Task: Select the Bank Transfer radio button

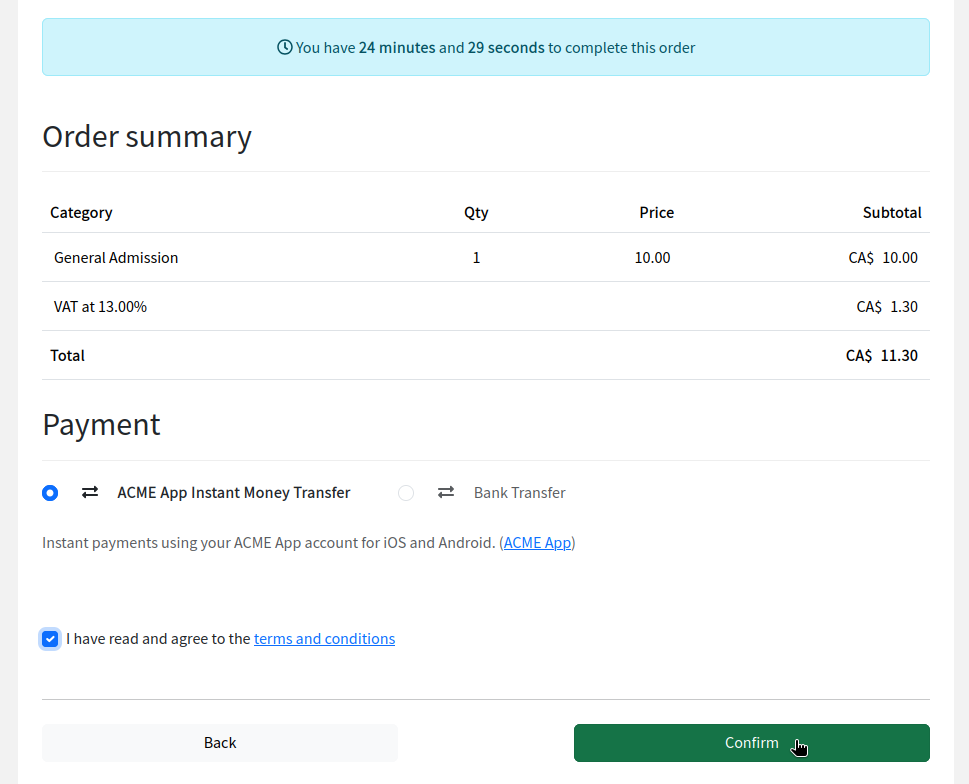Action: pyautogui.click(x=406, y=493)
